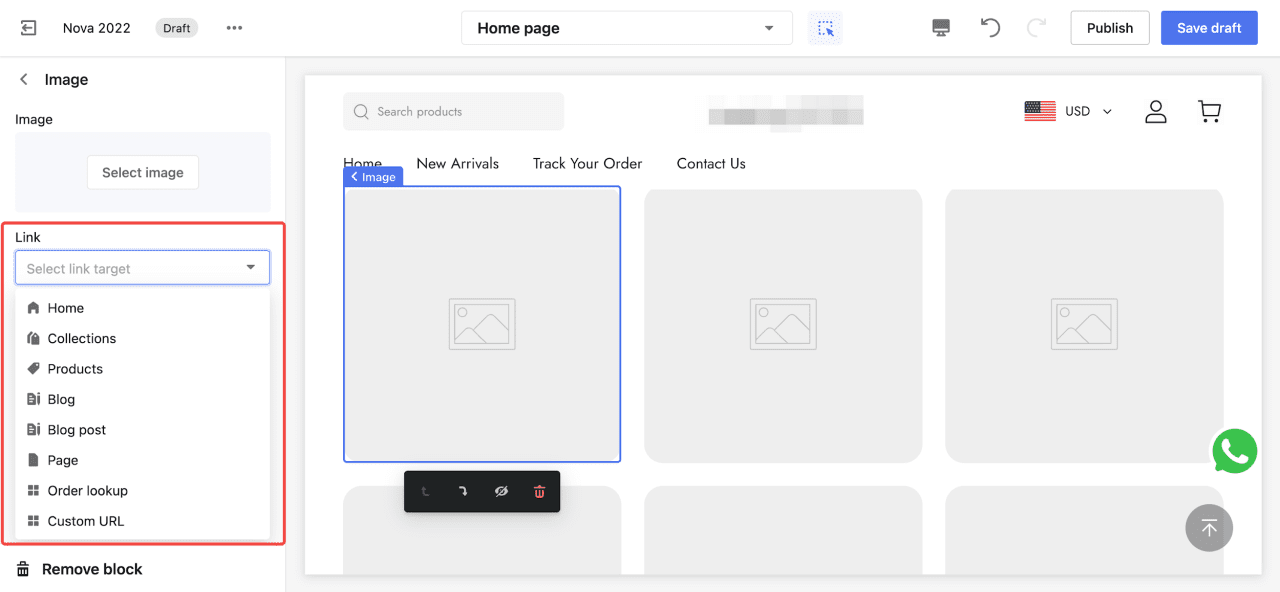Open the three-dot more options menu
This screenshot has width=1280, height=592.
(x=234, y=28)
